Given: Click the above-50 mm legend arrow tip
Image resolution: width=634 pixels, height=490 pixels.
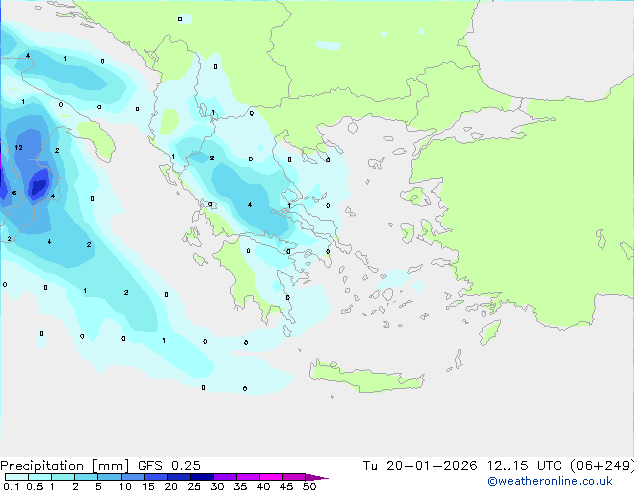Looking at the screenshot, I should [x=317, y=477].
